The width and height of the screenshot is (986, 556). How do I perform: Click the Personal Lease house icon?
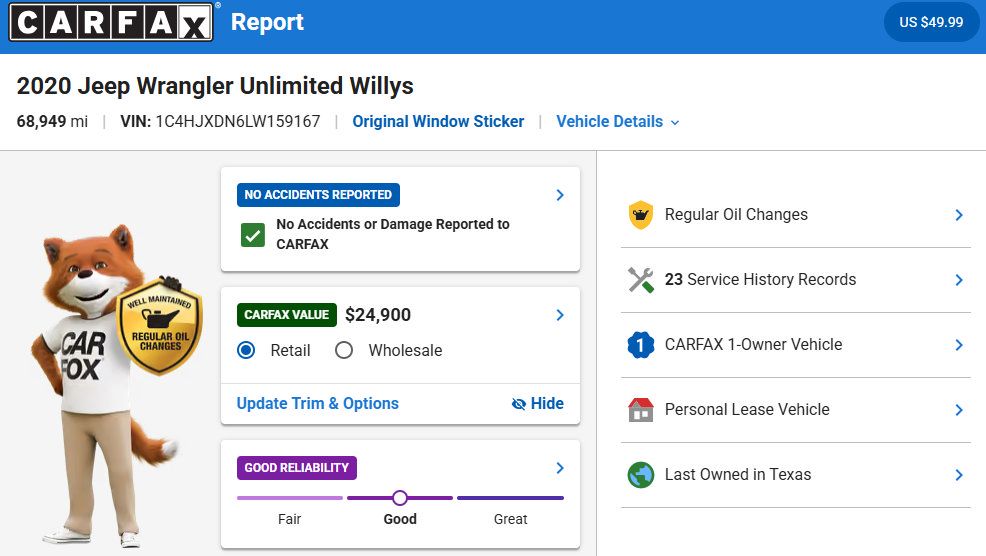641,409
